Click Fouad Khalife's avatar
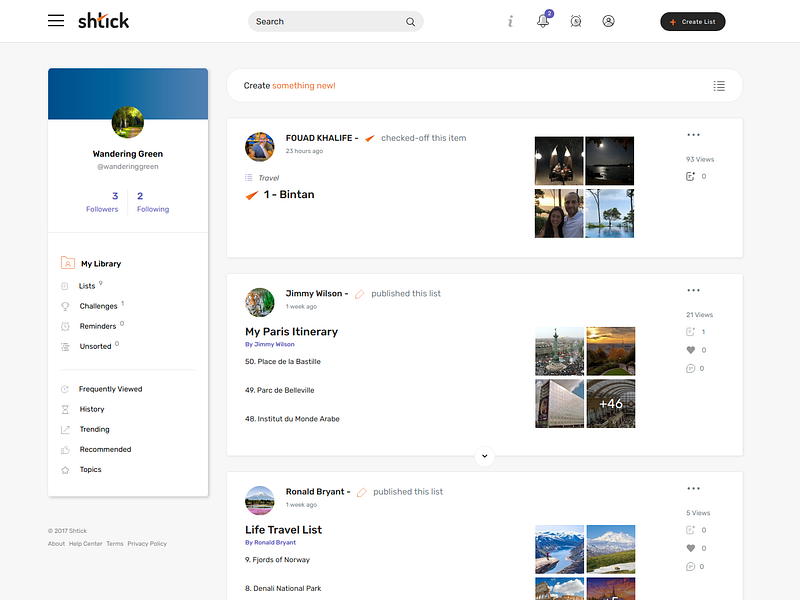Image resolution: width=800 pixels, height=600 pixels. click(x=260, y=146)
